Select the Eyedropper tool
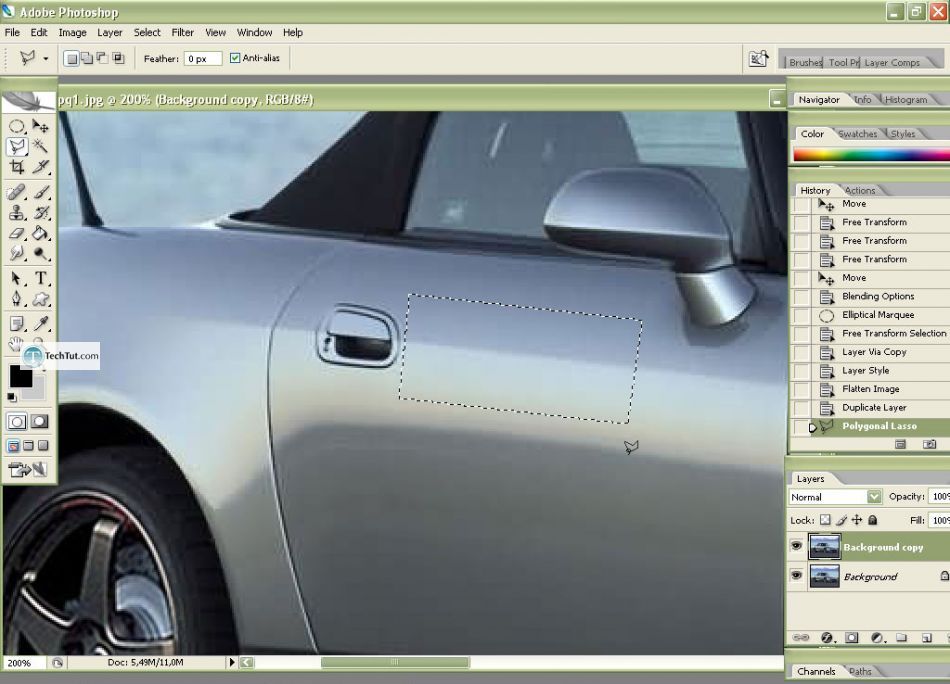The width and height of the screenshot is (950, 684). coord(40,324)
